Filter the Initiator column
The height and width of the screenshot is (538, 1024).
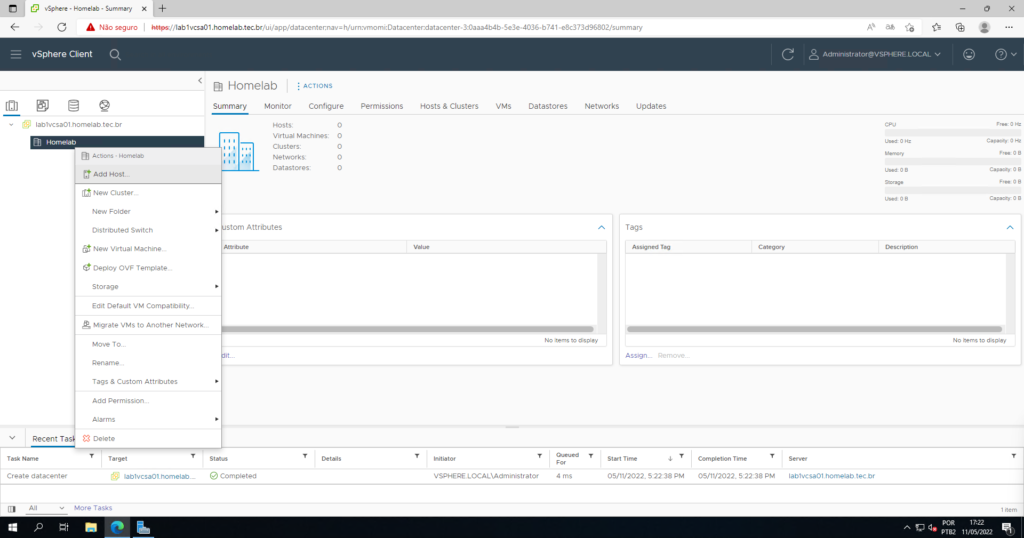click(x=539, y=456)
